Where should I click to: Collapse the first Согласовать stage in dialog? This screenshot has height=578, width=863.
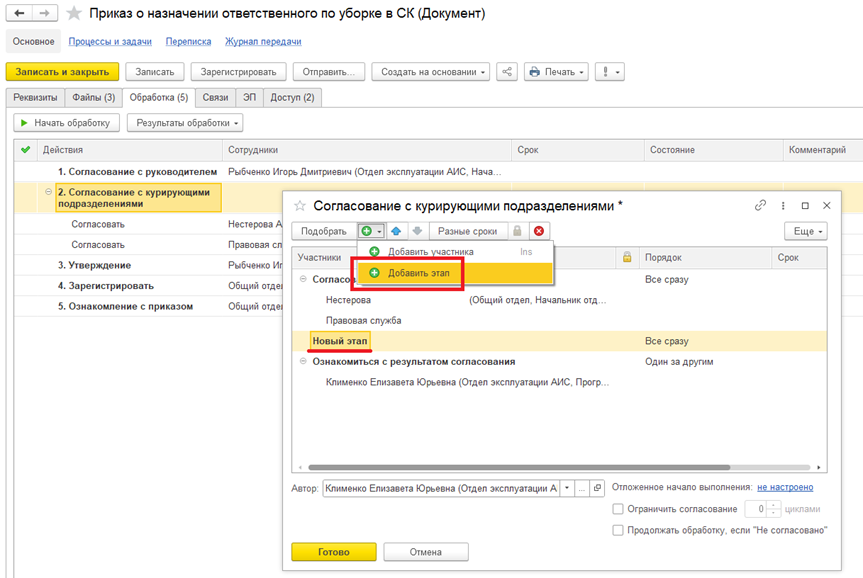click(303, 279)
